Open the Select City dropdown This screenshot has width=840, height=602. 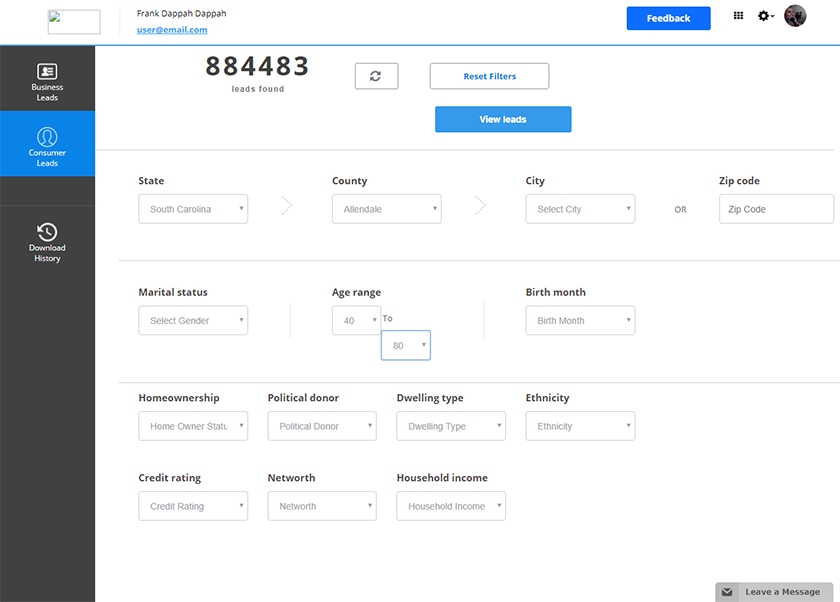pos(580,209)
